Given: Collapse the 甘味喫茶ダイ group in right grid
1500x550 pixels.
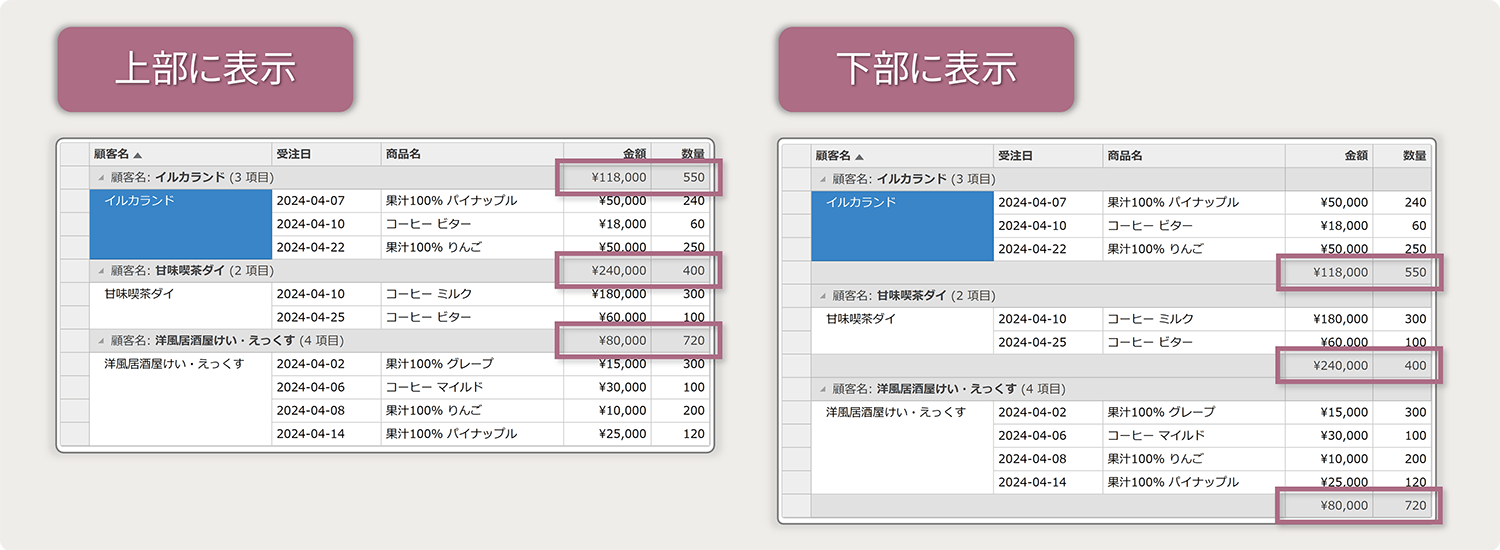Looking at the screenshot, I should (822, 296).
